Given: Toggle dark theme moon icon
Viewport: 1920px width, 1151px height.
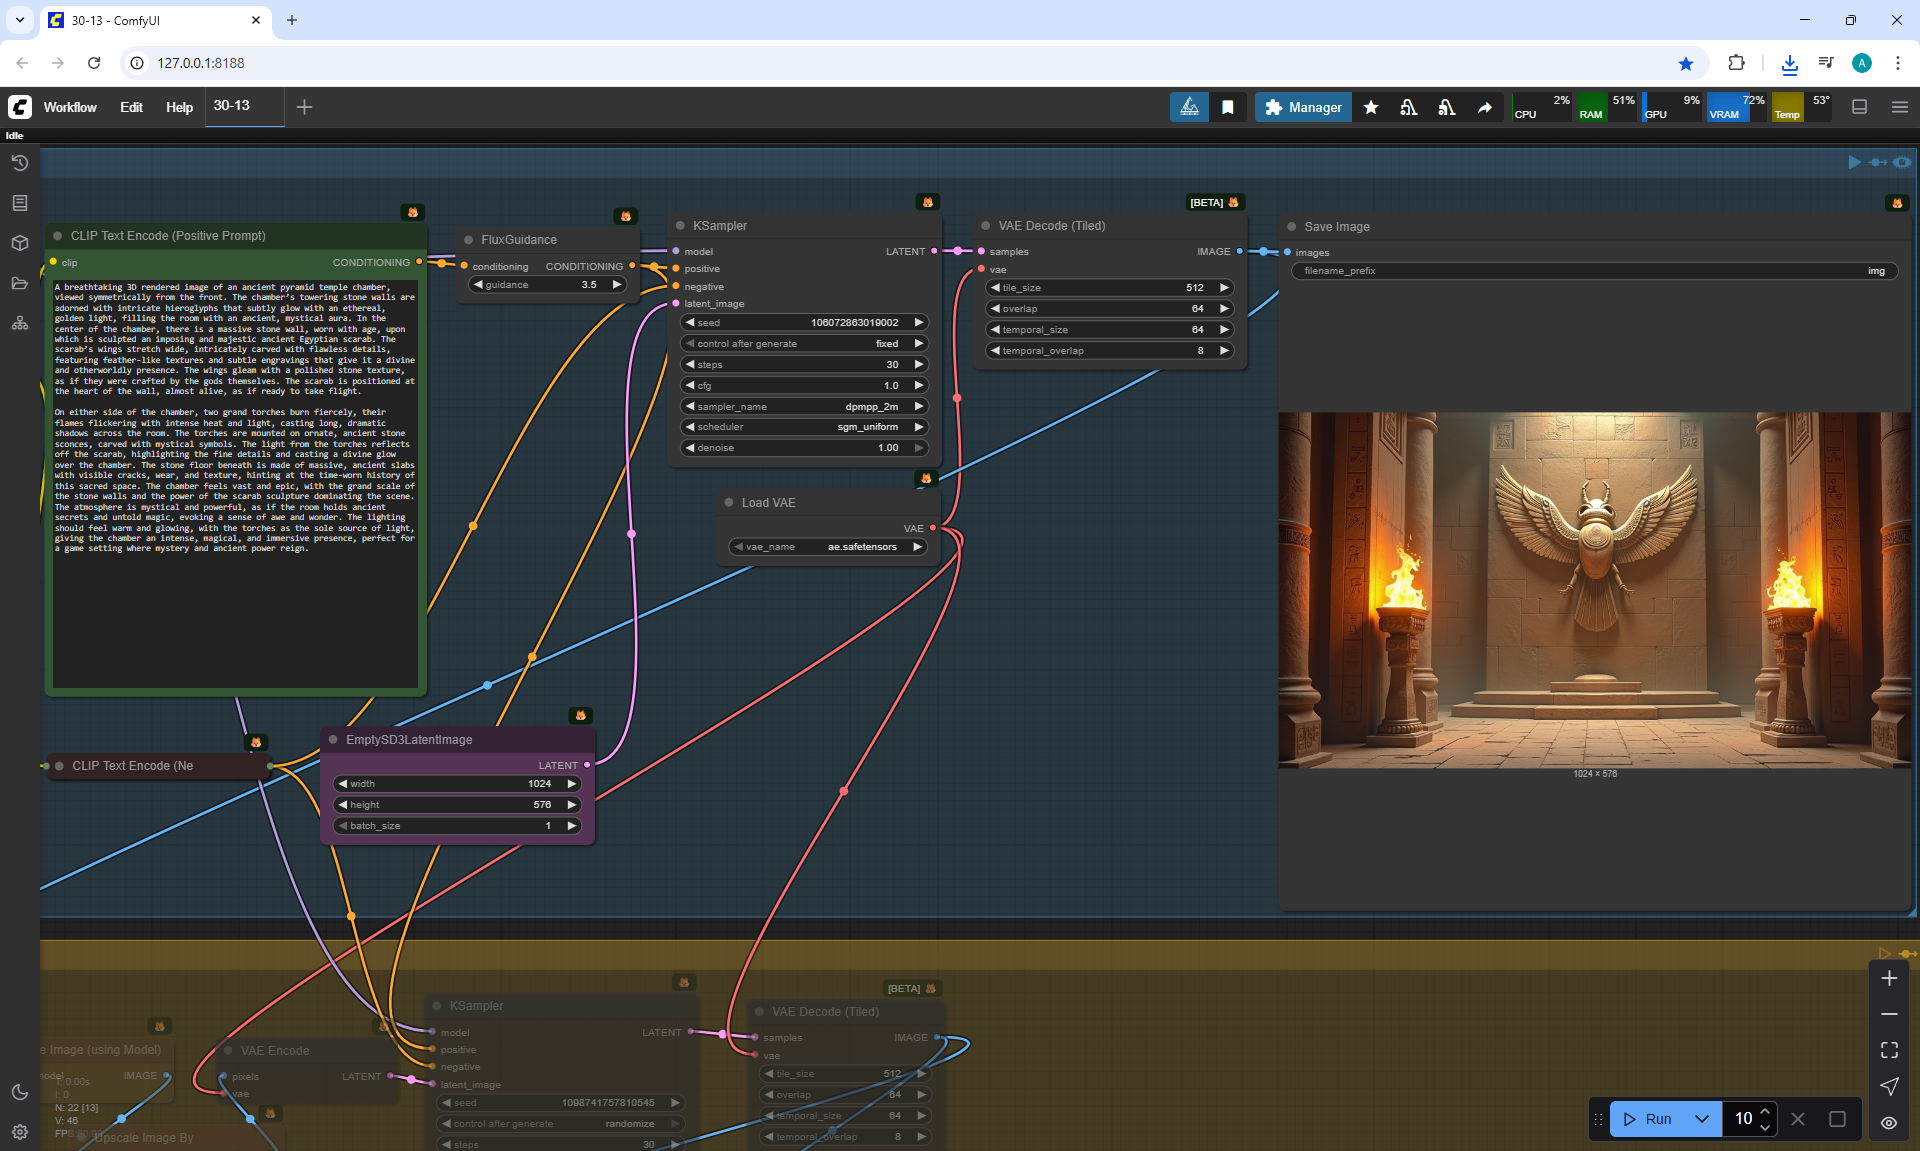Looking at the screenshot, I should 19,1091.
